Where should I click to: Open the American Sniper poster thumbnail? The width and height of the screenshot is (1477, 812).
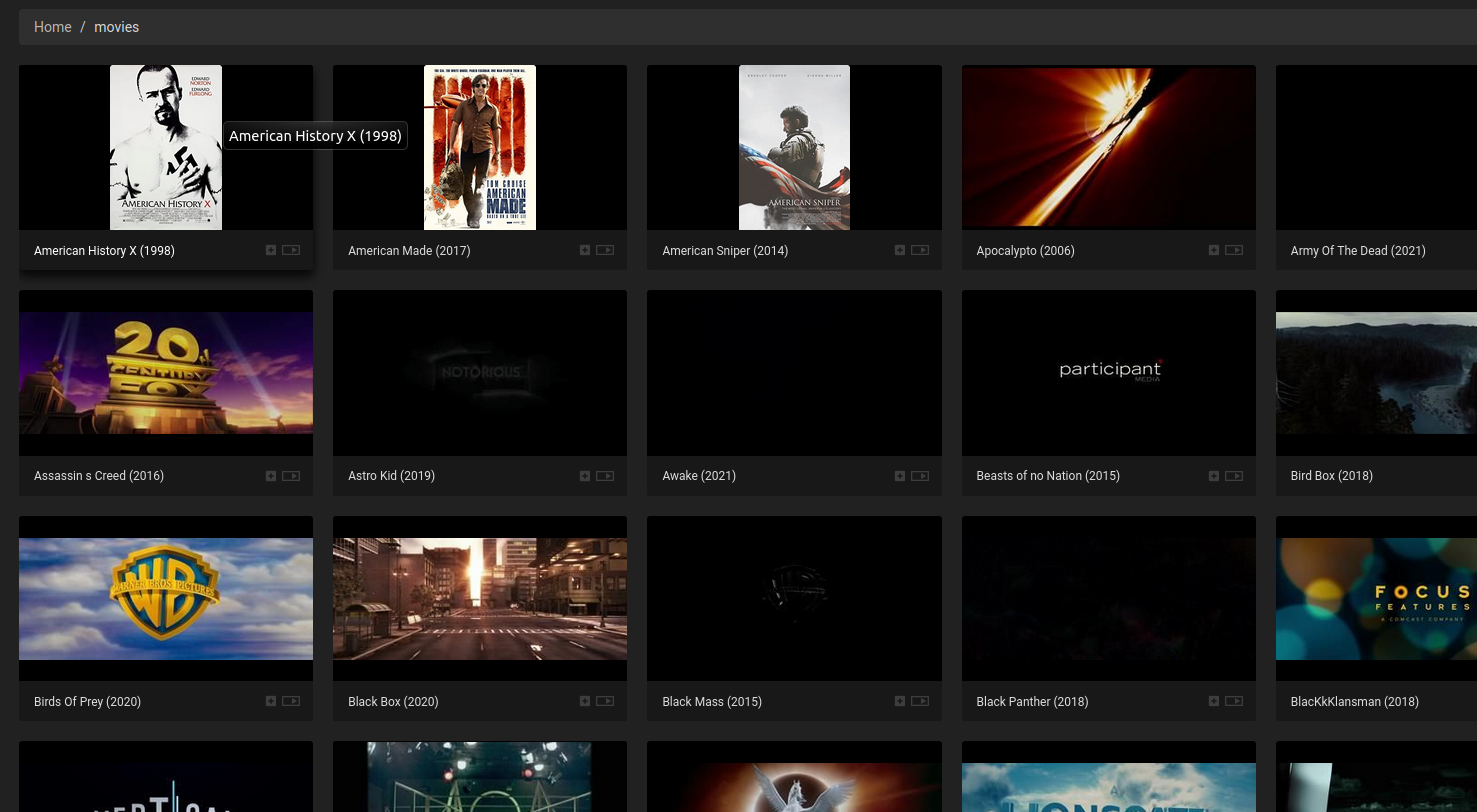point(794,148)
